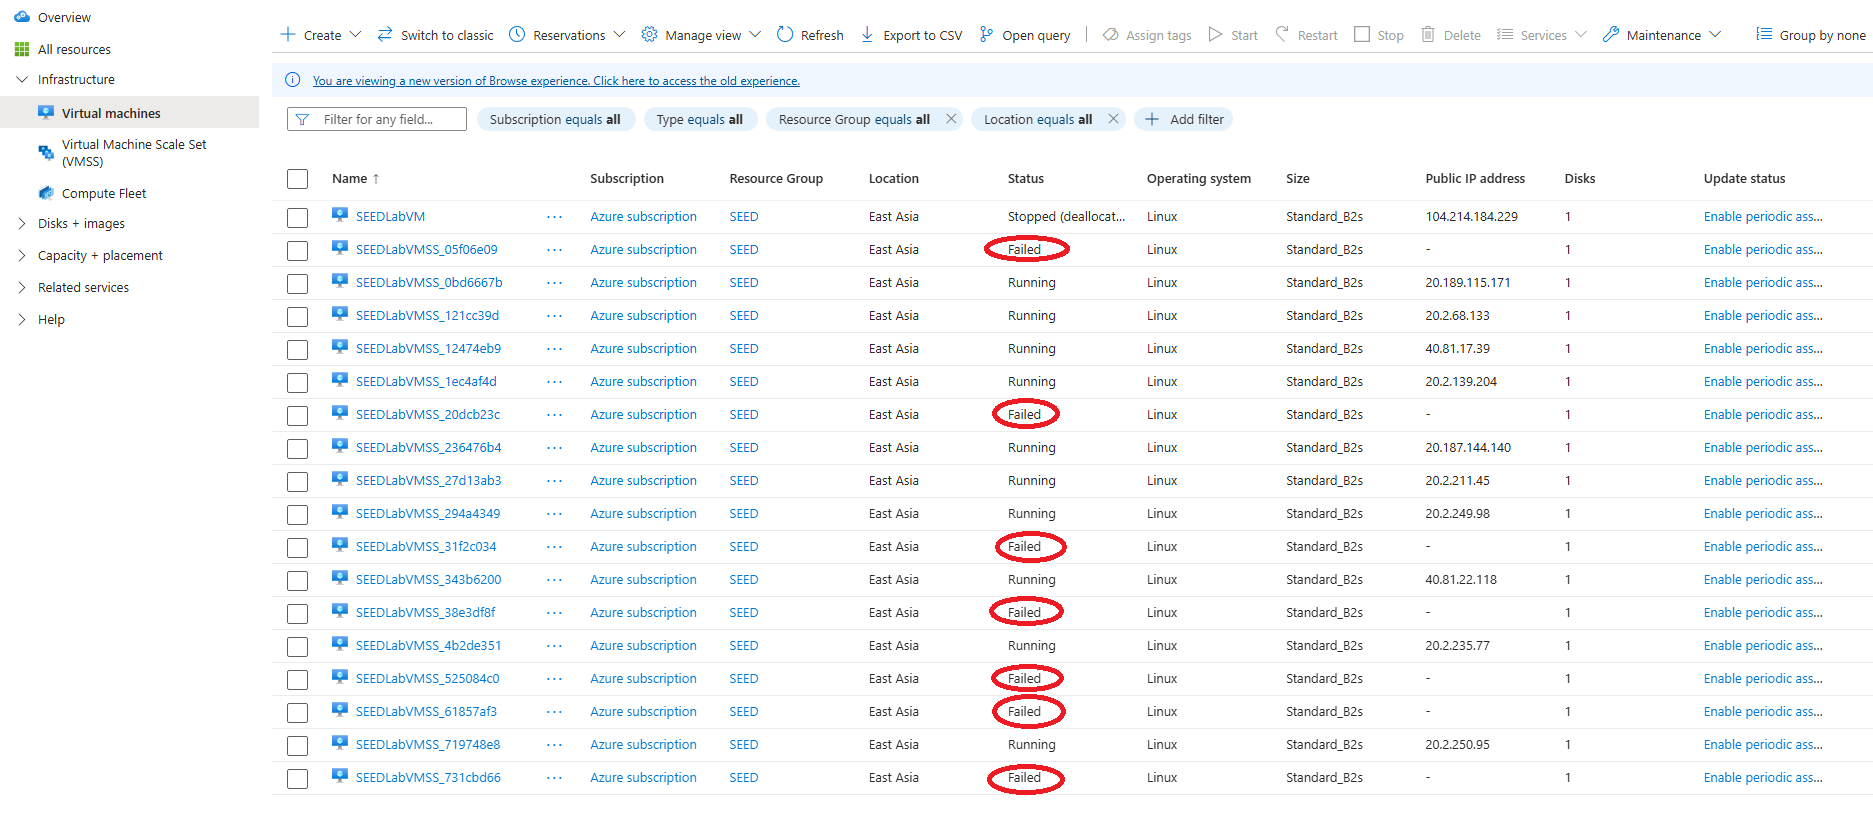1873x817 pixels.
Task: Click the Virtual Machine Scale Set icon
Action: 46,153
